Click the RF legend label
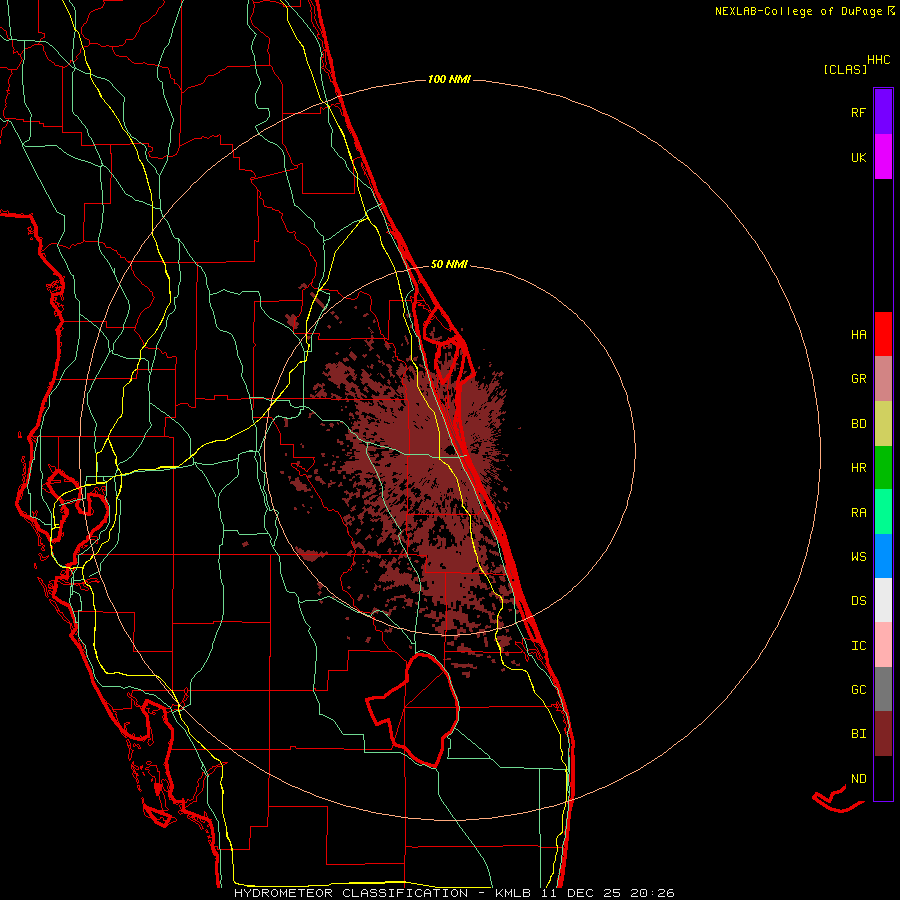This screenshot has width=900, height=900. pyautogui.click(x=858, y=112)
